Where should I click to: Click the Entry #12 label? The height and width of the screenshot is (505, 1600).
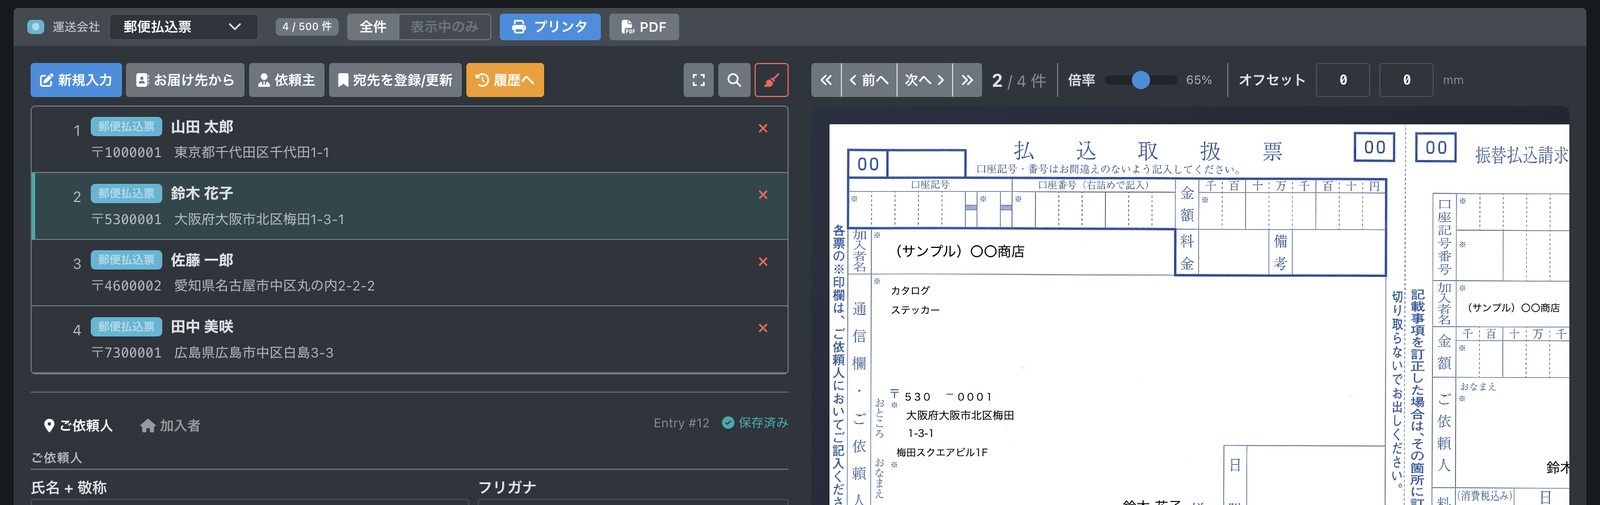click(681, 423)
